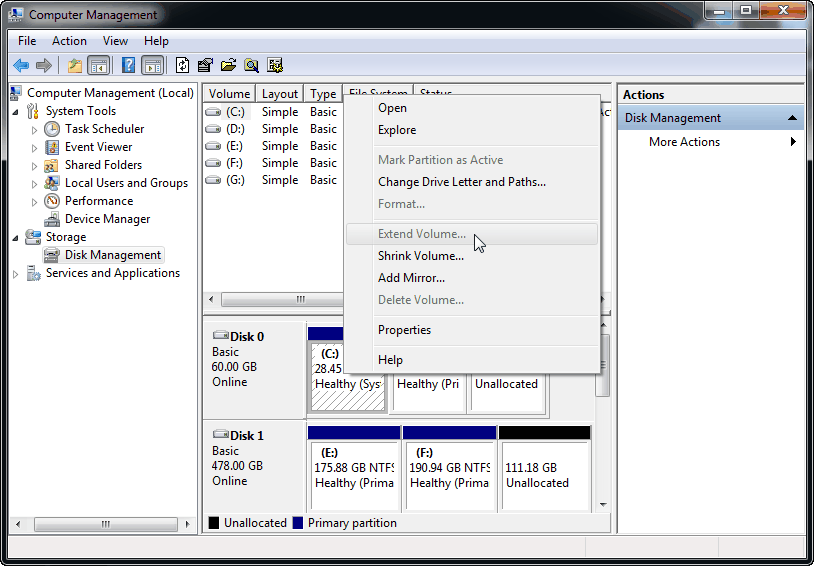This screenshot has width=814, height=566.
Task: Expand the Task Scheduler node
Action: (34, 130)
